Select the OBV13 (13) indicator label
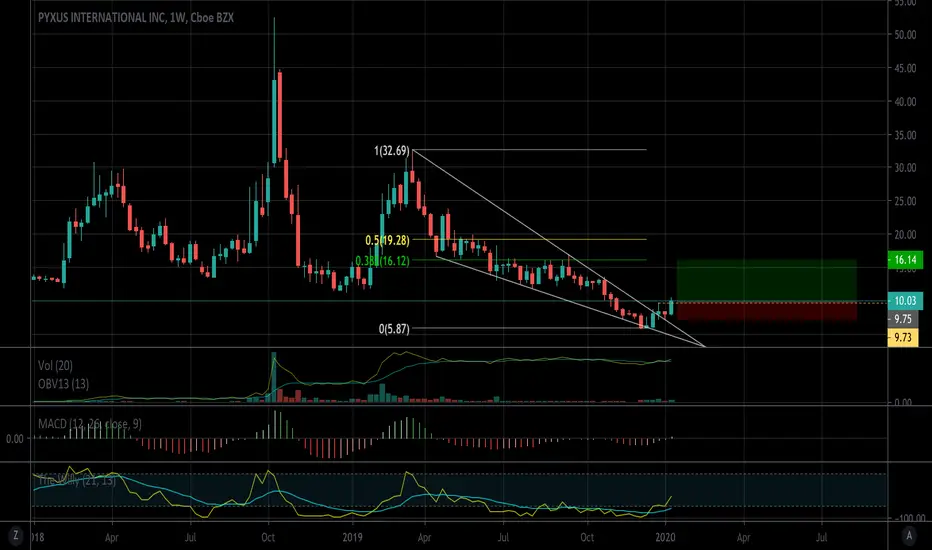The image size is (932, 550). coord(64,384)
